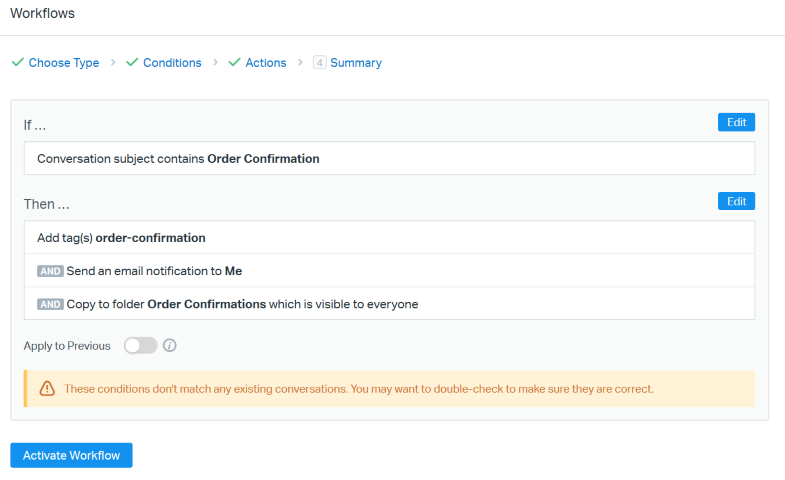The height and width of the screenshot is (480, 785).
Task: Click the checkmark icon next to Conditions
Action: [x=132, y=62]
